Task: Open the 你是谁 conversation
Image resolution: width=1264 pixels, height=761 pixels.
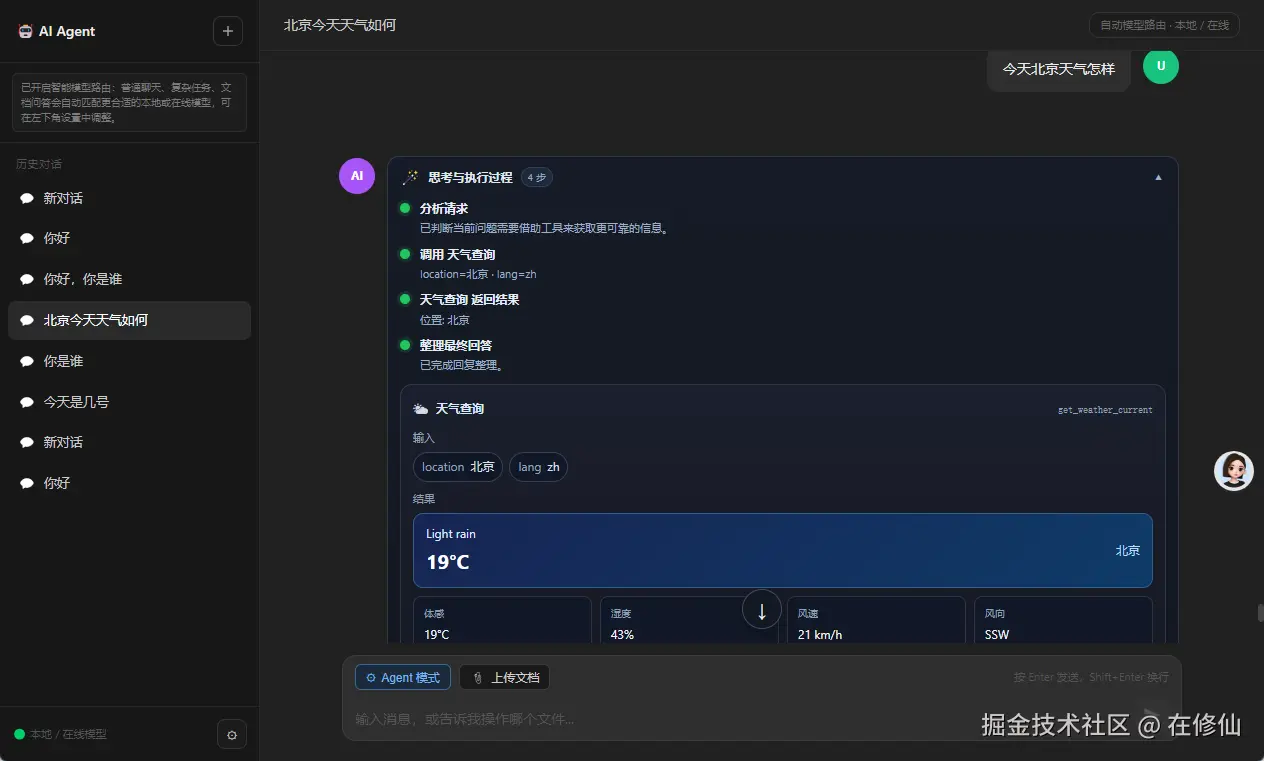Action: (129, 361)
